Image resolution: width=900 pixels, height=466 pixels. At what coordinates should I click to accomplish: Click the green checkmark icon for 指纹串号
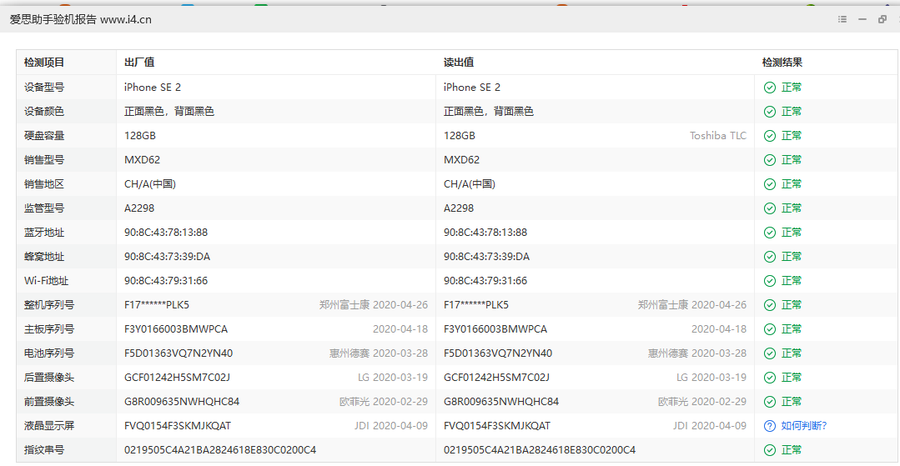[x=769, y=450]
